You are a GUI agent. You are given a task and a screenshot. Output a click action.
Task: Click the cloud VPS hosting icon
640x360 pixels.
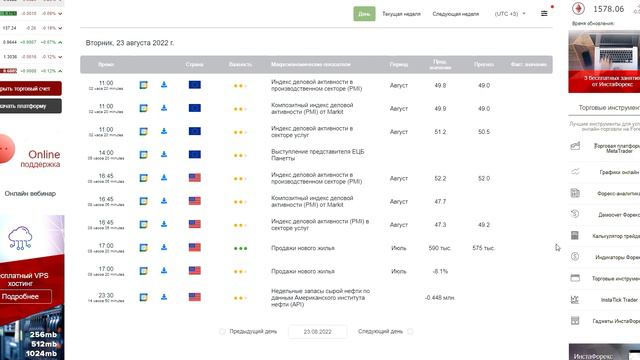coord(20,238)
